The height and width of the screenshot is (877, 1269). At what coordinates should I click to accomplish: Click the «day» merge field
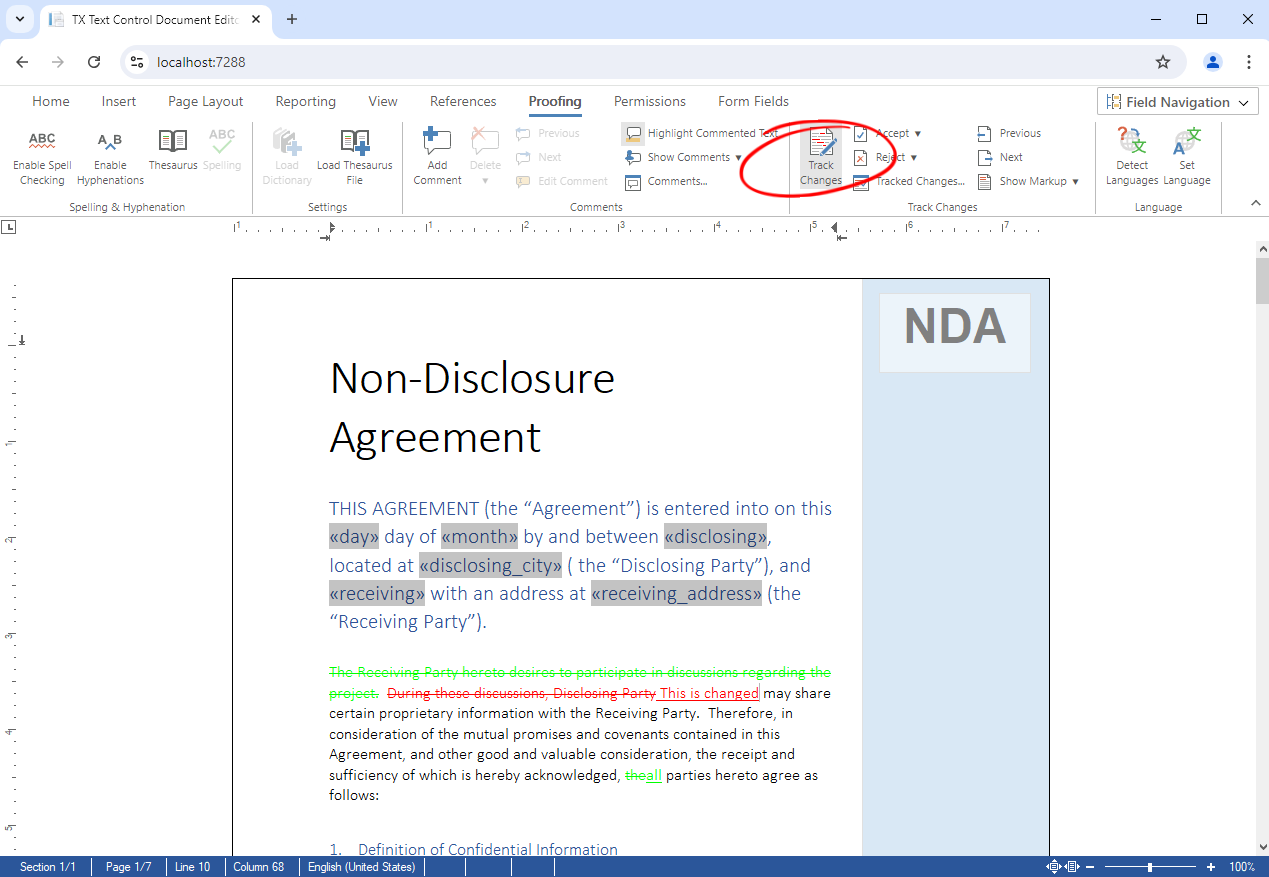(354, 537)
